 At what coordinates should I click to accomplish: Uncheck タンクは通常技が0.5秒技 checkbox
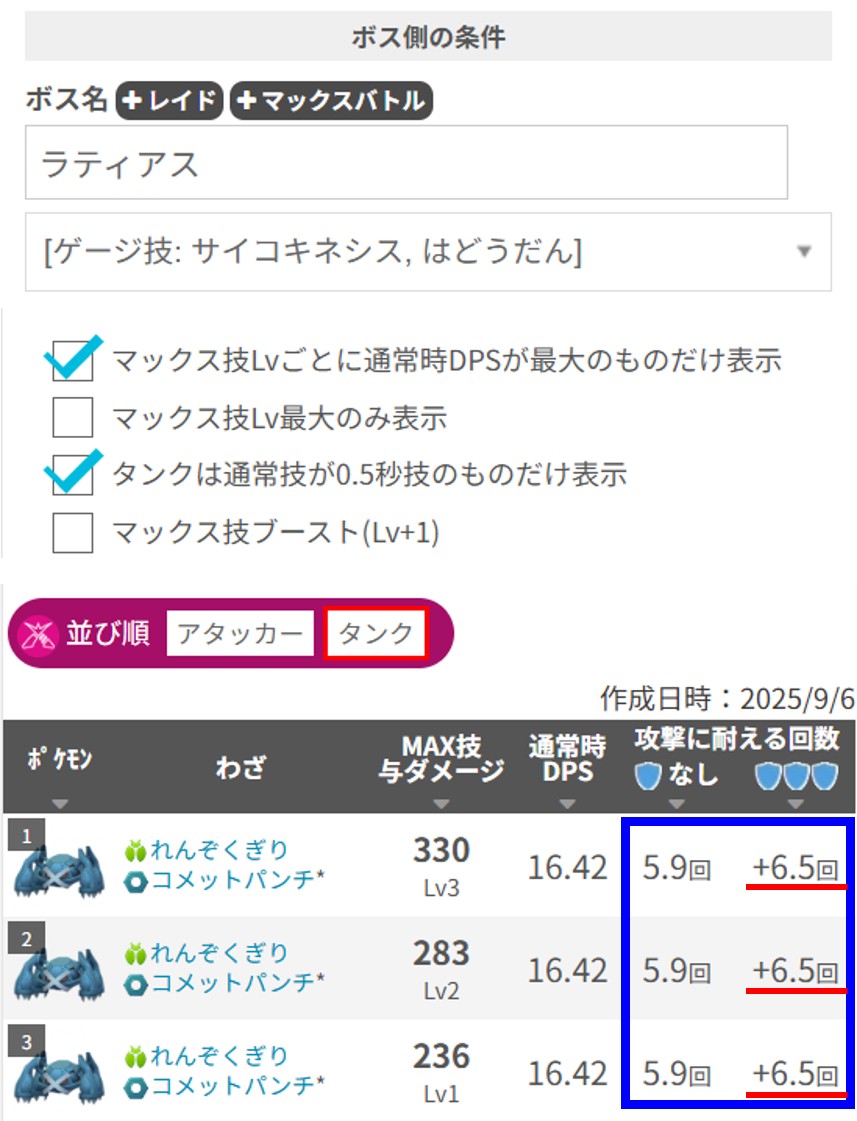[x=73, y=475]
